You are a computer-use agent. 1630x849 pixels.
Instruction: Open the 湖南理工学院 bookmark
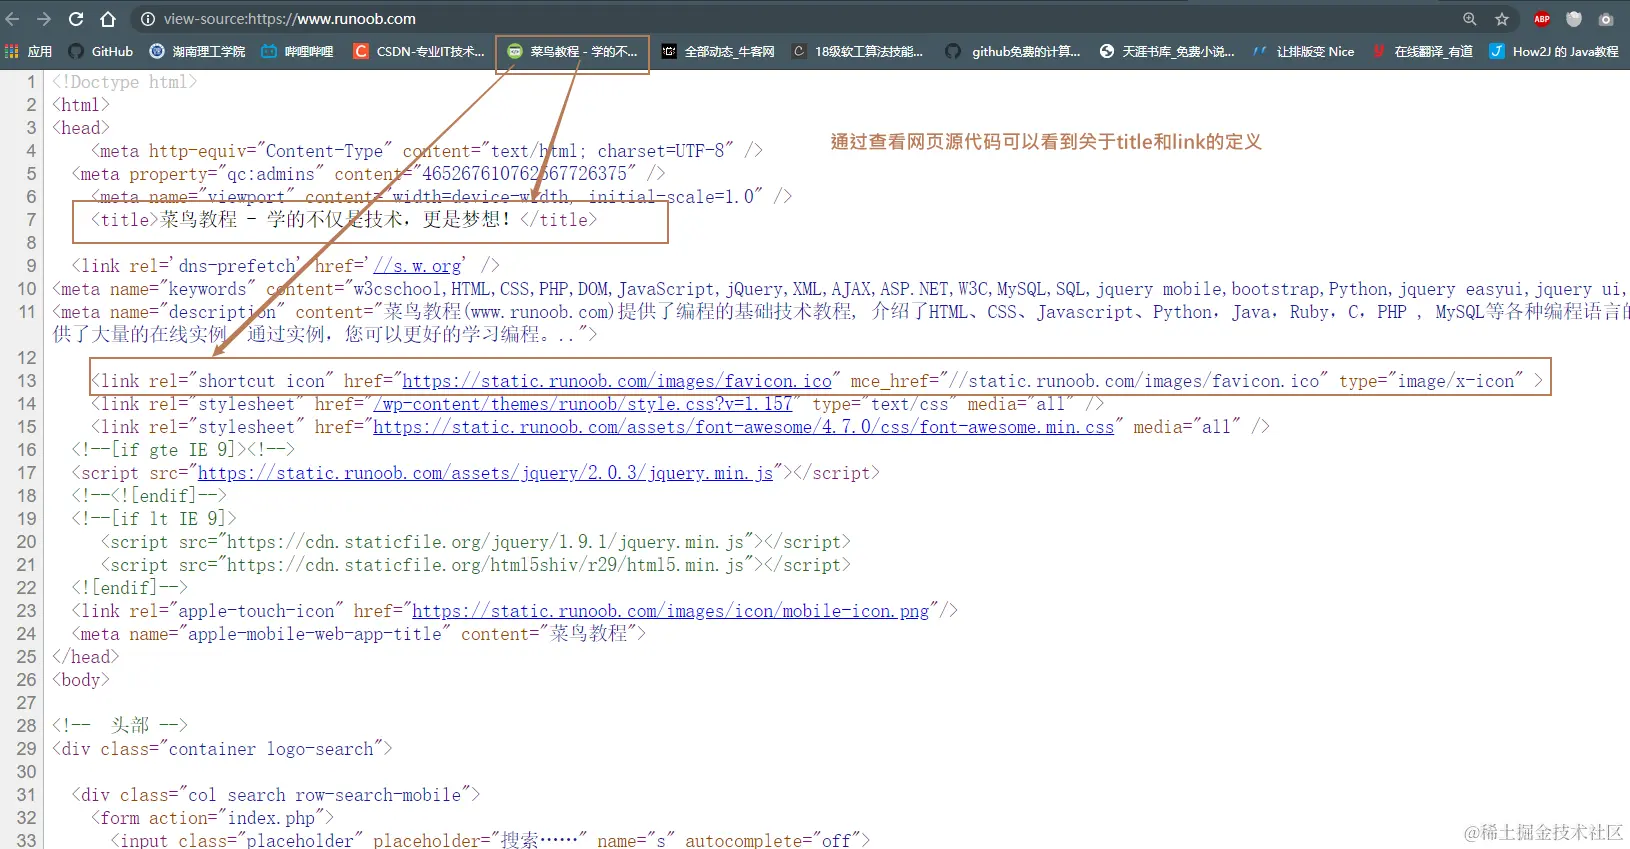[x=198, y=51]
